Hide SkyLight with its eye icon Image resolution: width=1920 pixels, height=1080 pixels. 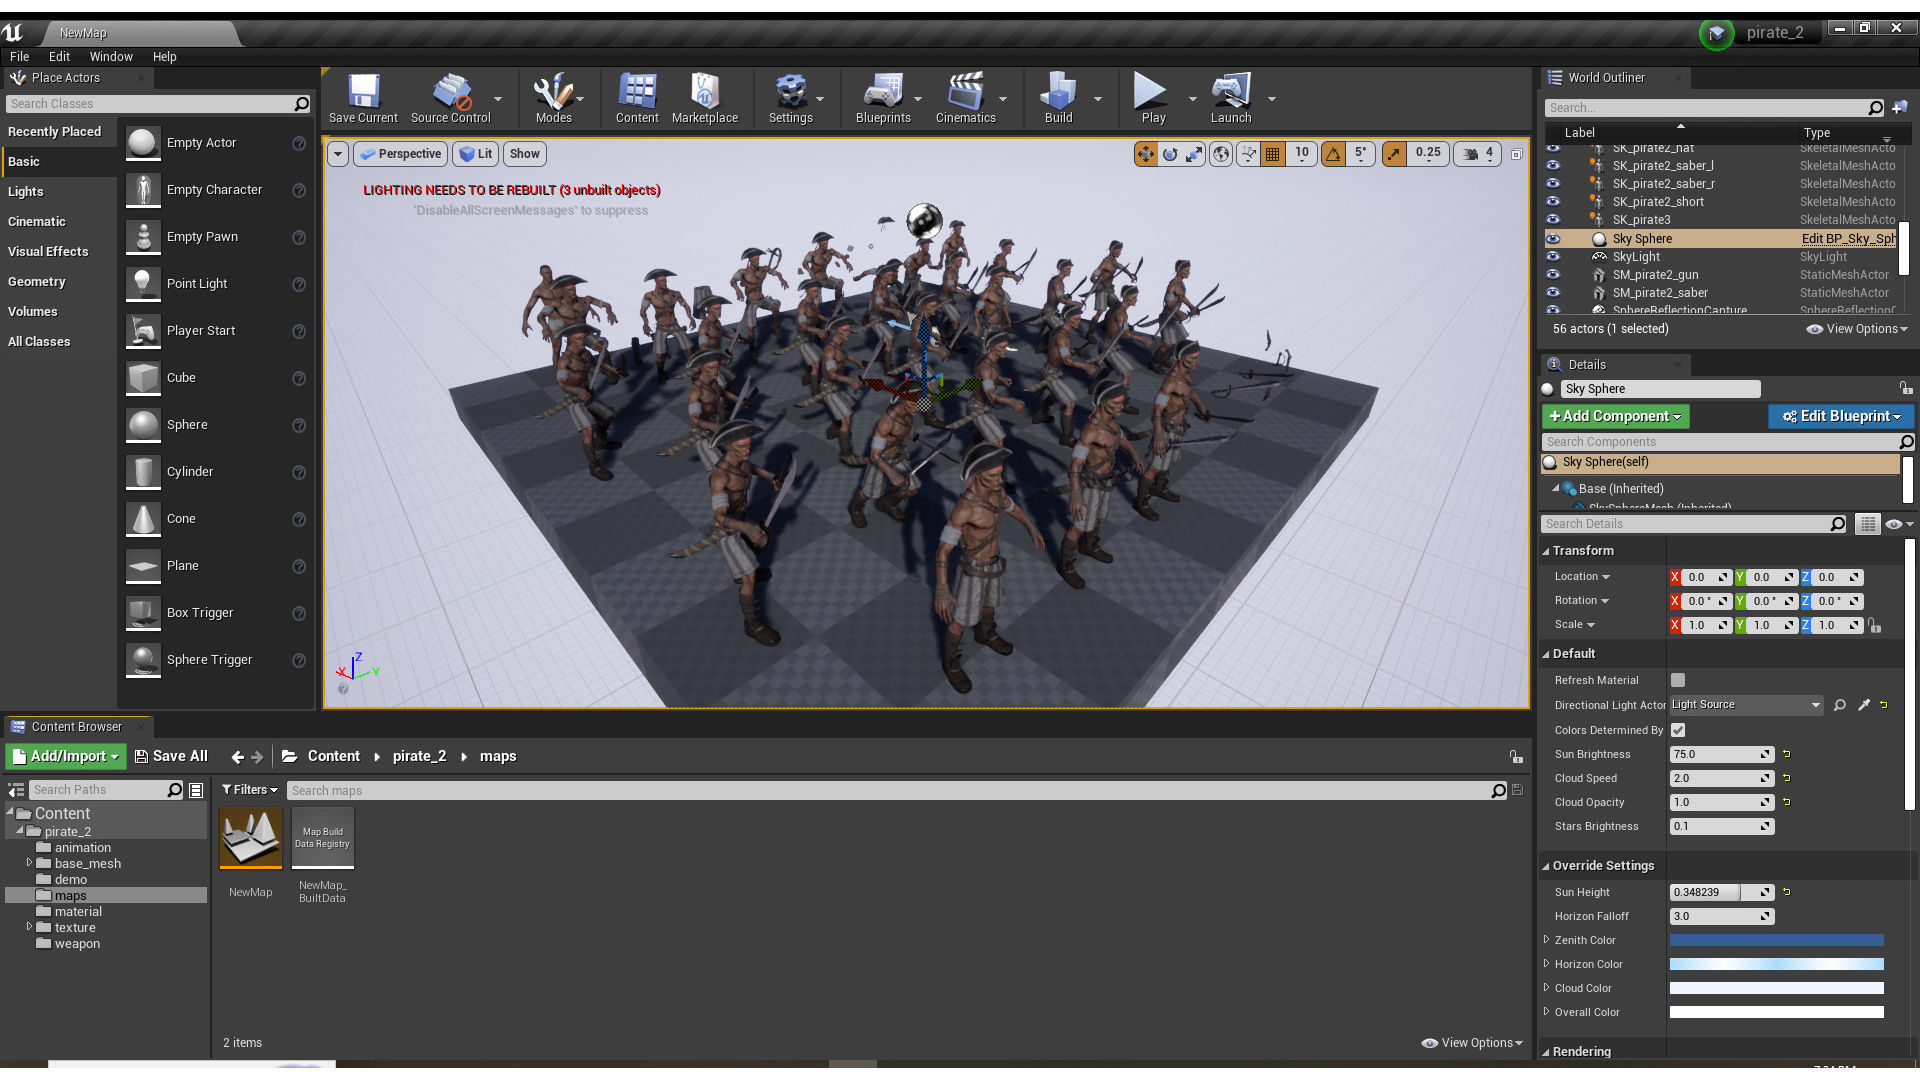click(x=1552, y=257)
